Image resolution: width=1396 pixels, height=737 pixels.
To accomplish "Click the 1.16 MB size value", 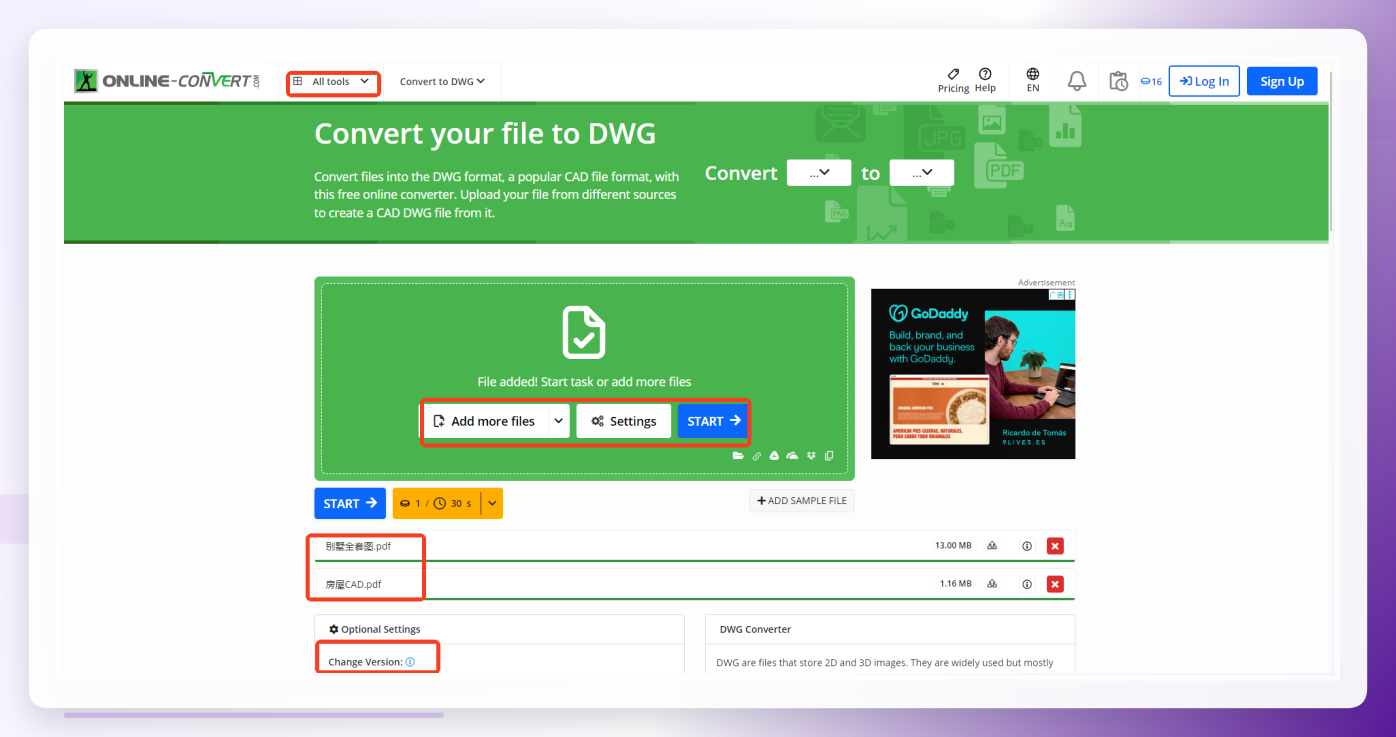I will [x=955, y=584].
